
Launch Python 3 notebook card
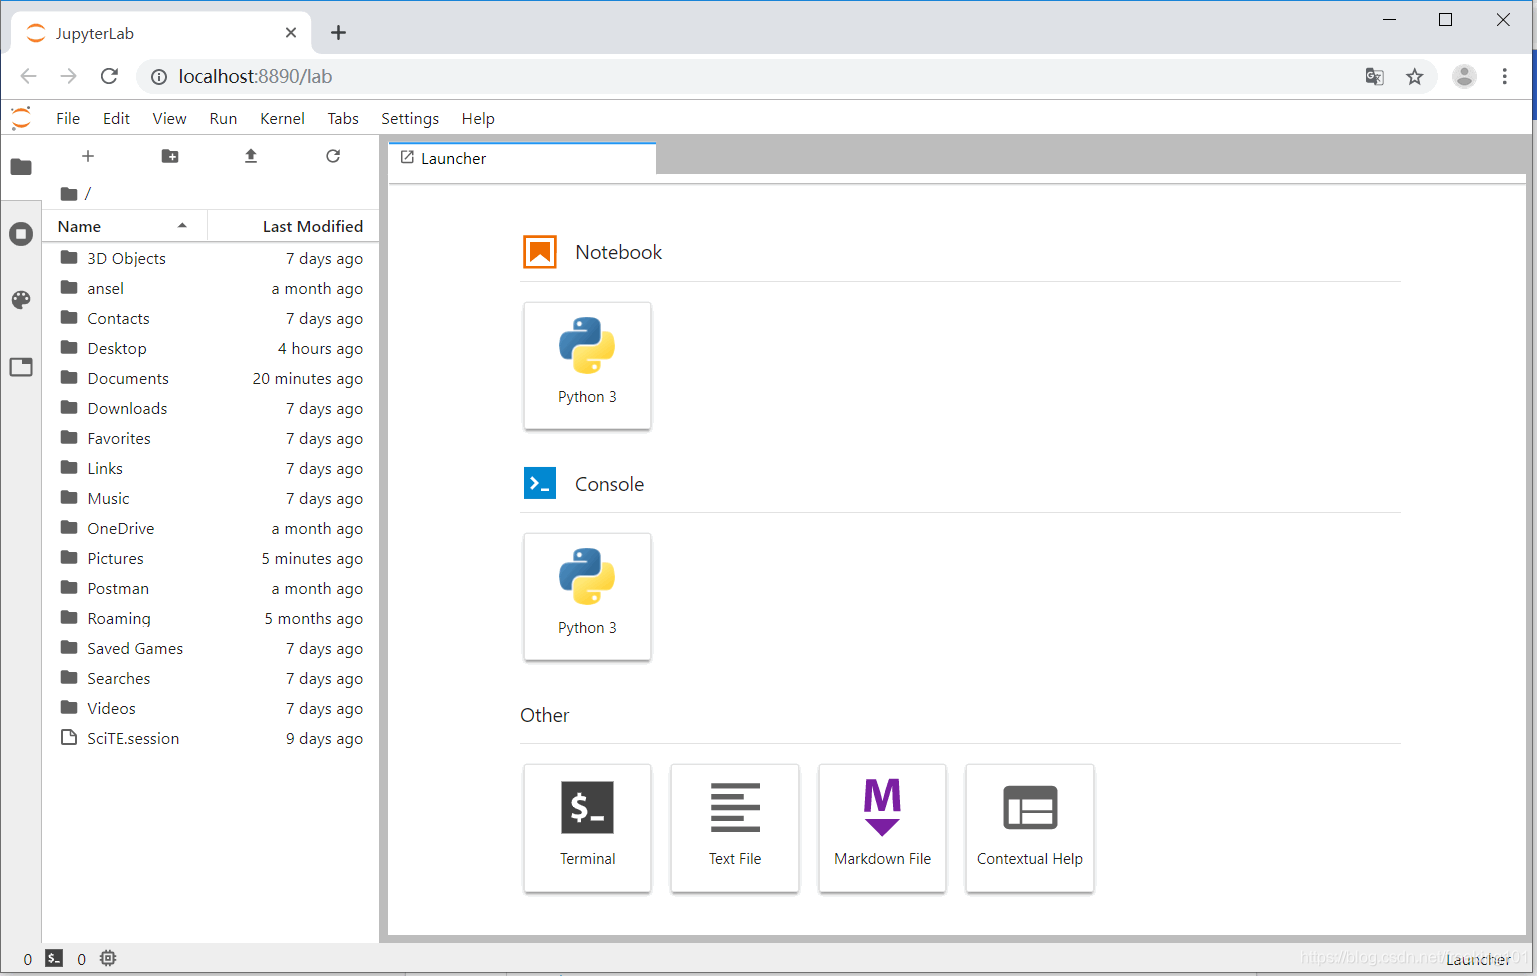click(587, 366)
